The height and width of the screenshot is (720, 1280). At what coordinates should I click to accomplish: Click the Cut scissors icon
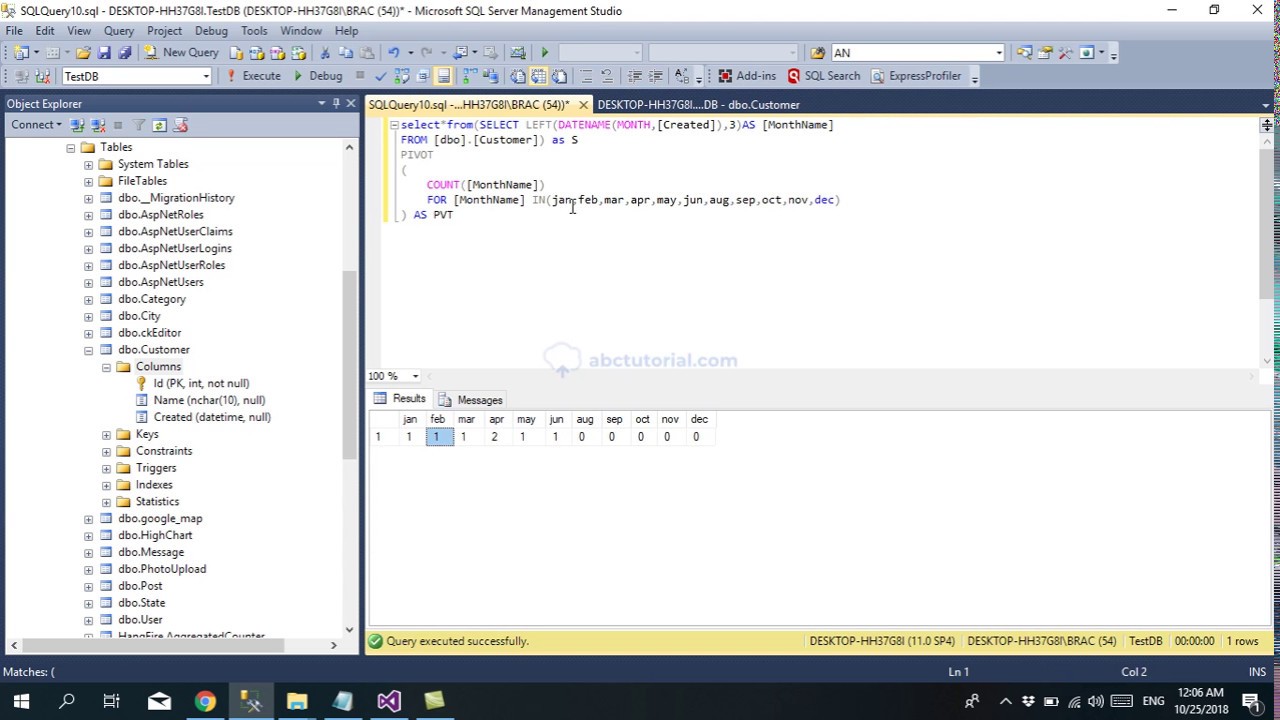pyautogui.click(x=325, y=52)
